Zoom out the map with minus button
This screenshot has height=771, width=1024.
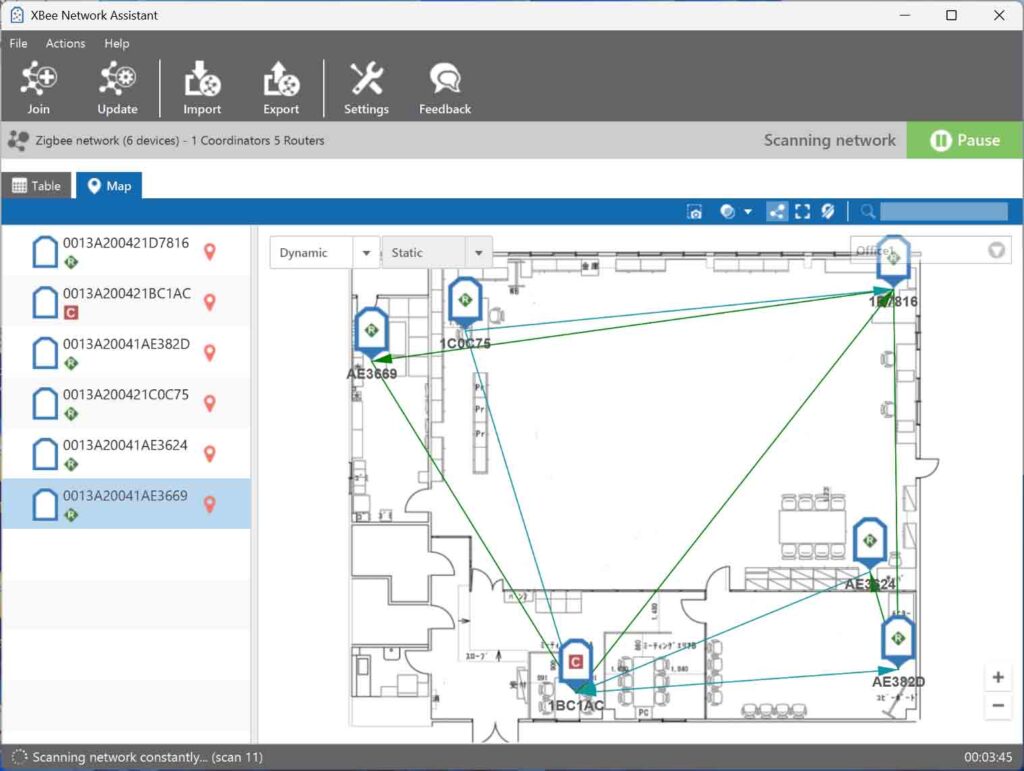click(998, 706)
